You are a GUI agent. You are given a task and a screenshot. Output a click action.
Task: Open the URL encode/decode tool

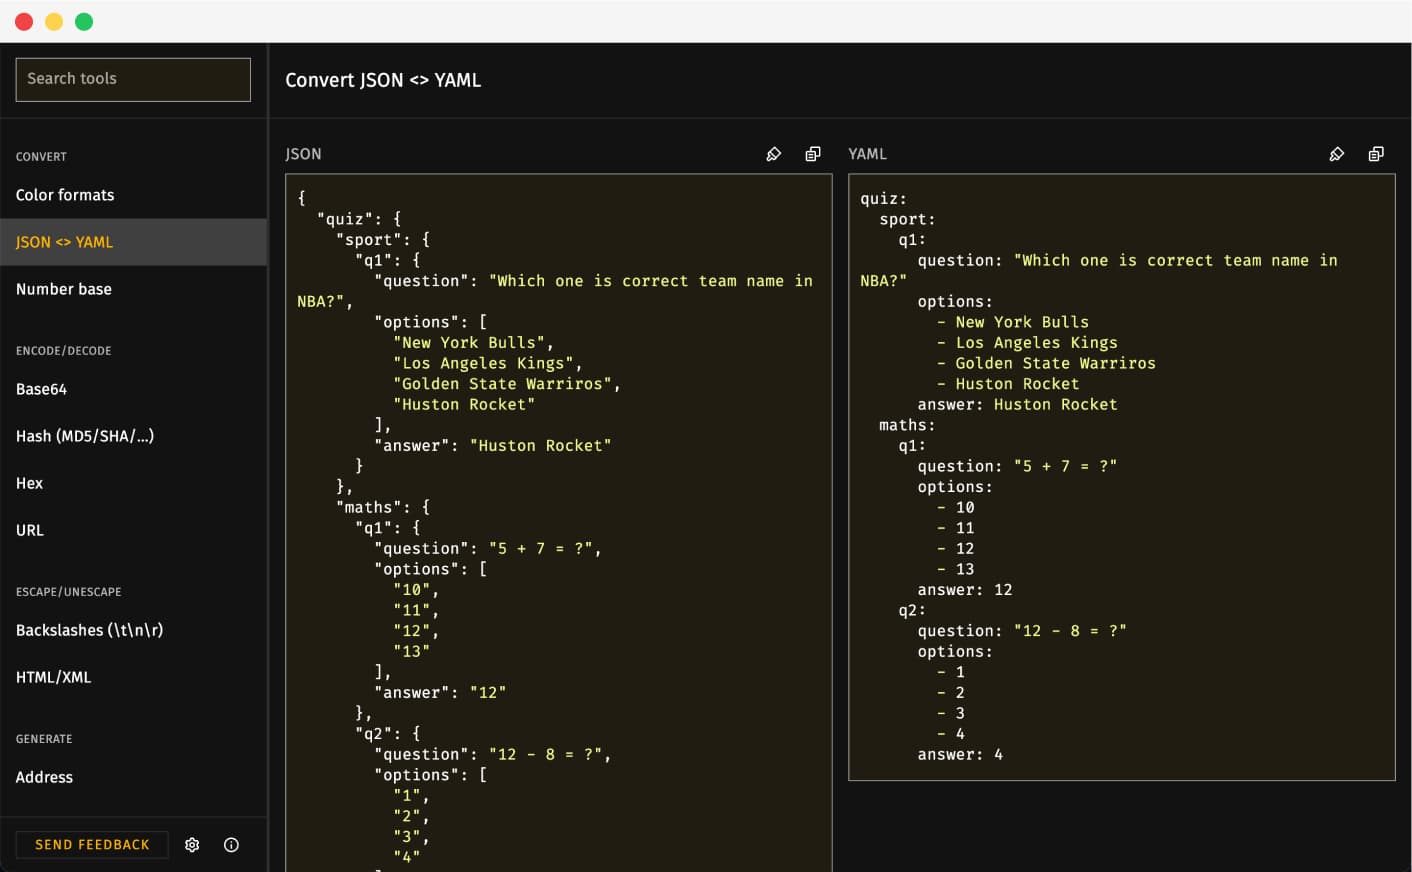133,530
